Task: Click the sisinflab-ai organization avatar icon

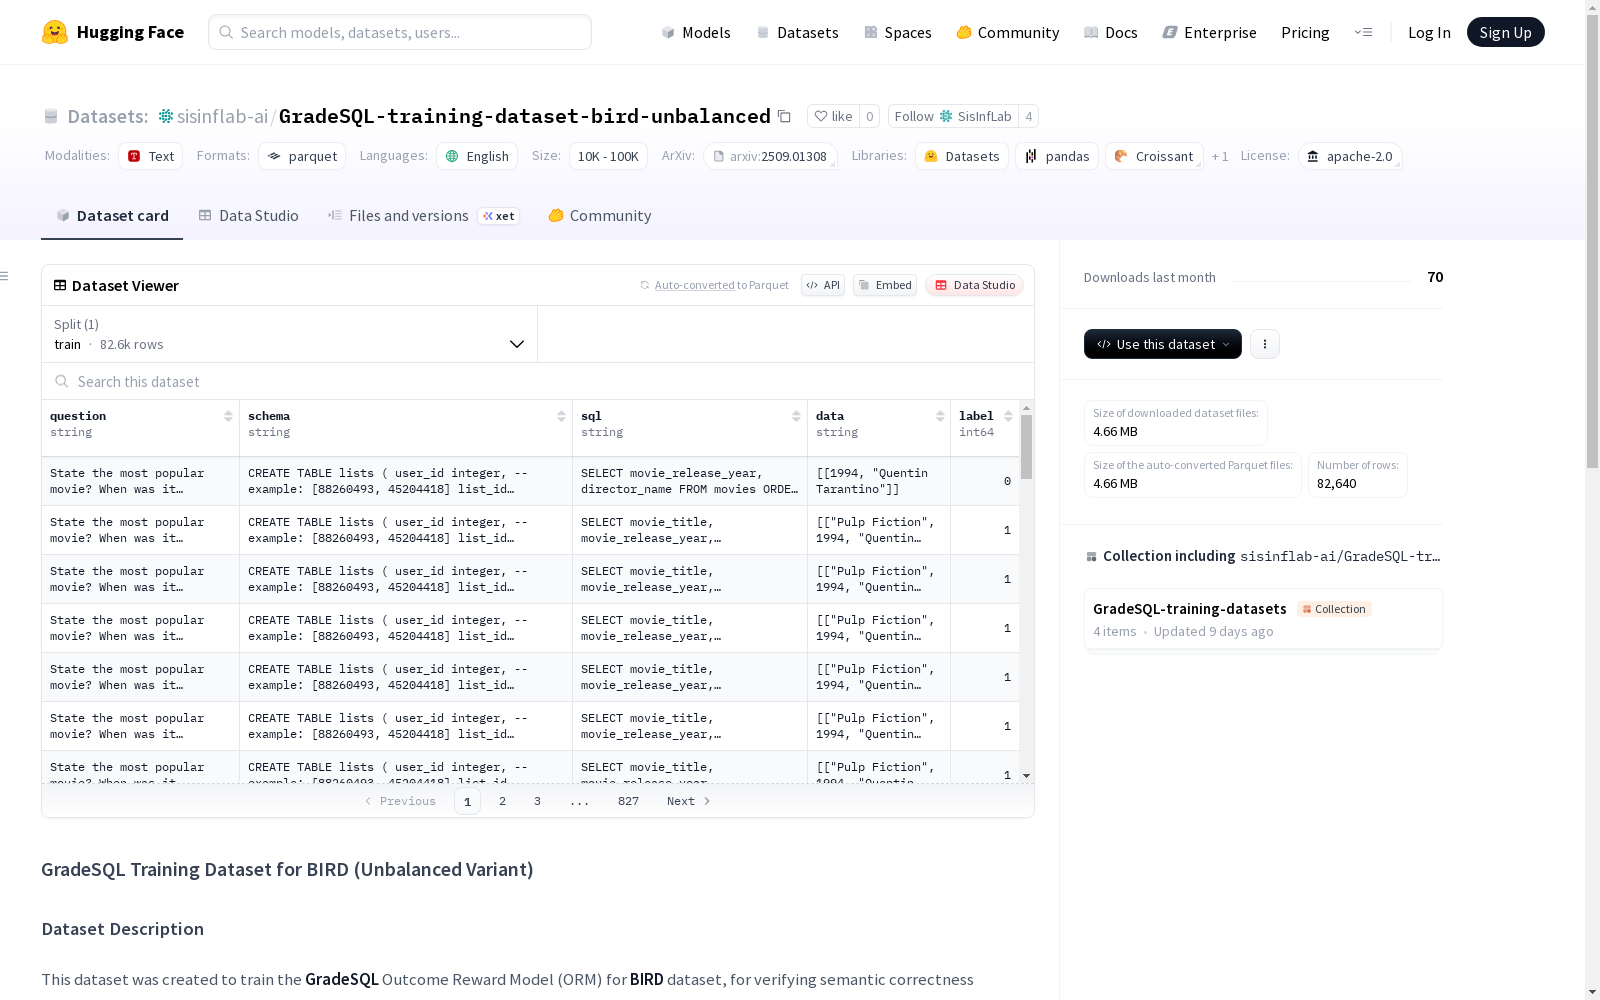Action: pos(166,117)
